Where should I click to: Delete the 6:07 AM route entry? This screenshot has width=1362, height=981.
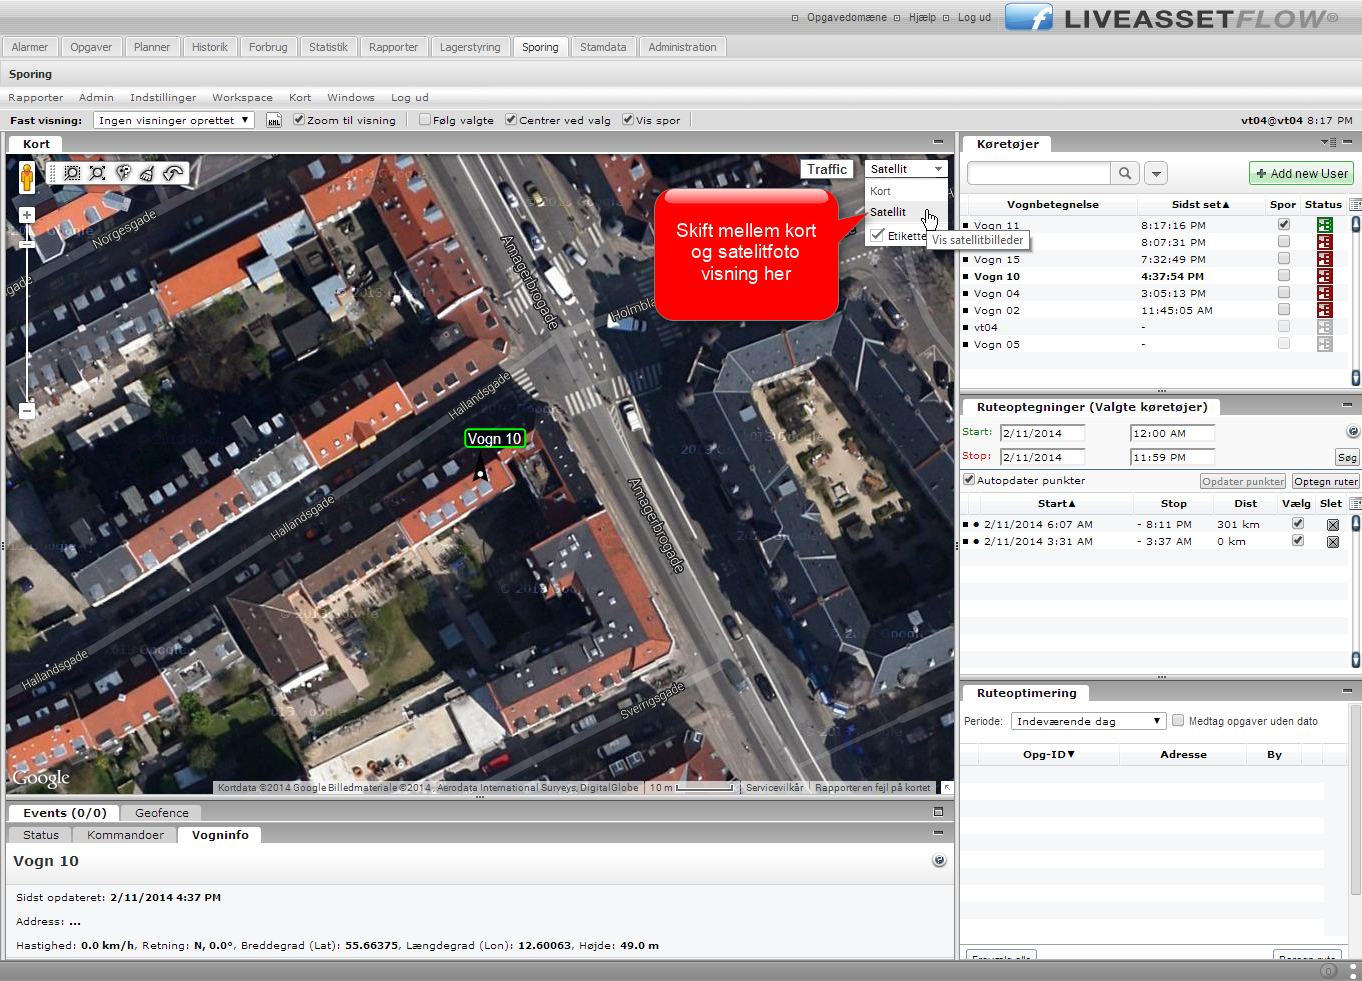(x=1332, y=525)
